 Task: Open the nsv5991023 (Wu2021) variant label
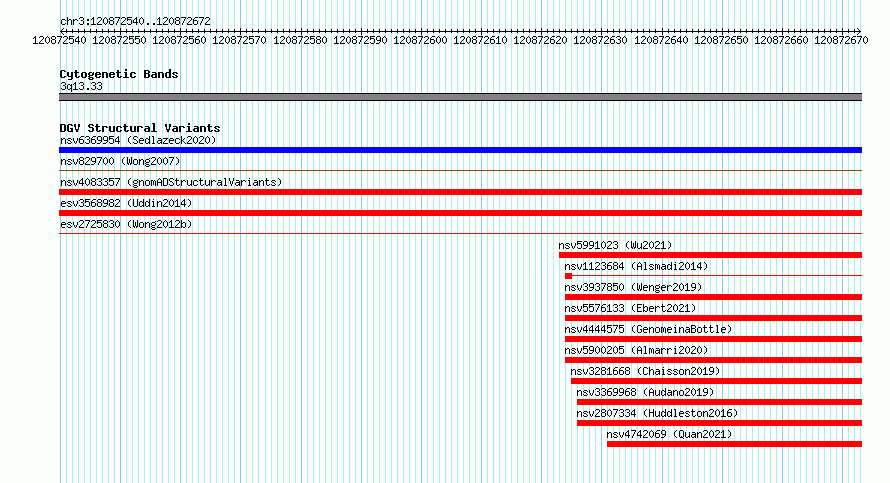click(615, 245)
